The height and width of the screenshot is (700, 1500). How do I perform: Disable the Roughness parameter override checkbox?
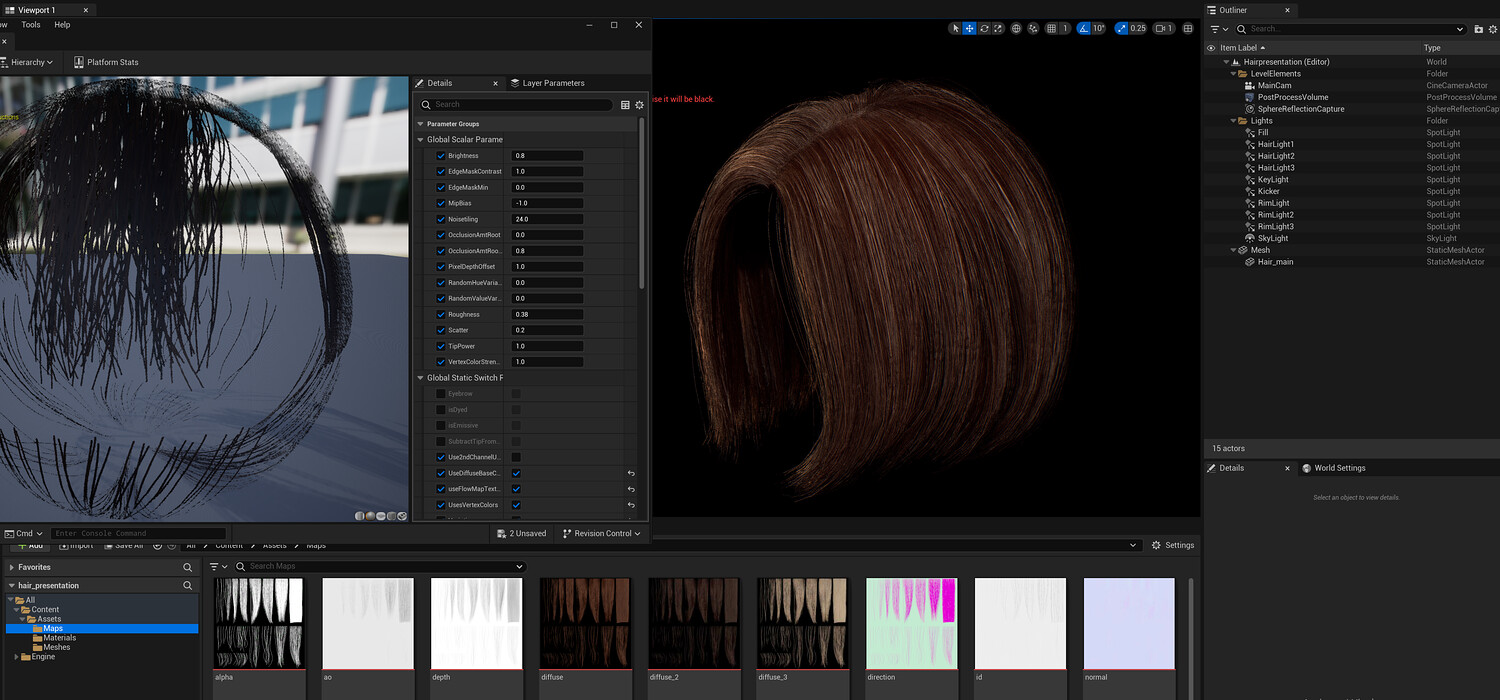click(x=441, y=314)
